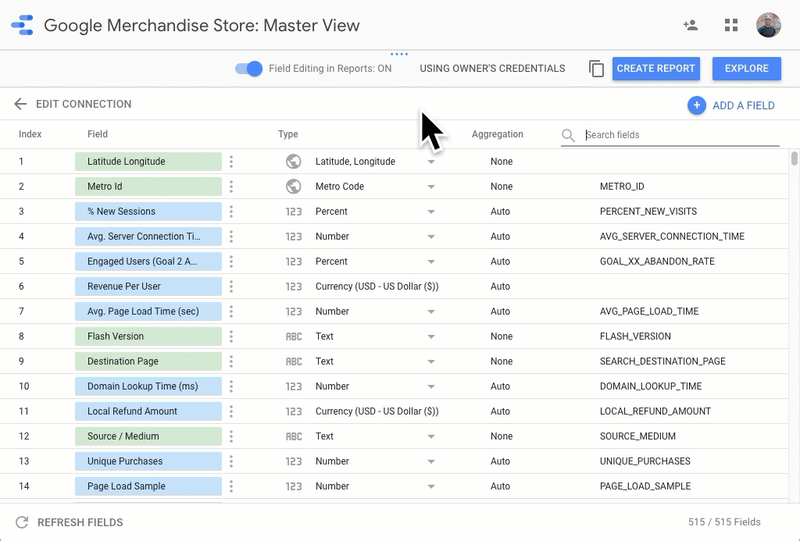800x541 pixels.
Task: Open three-dot menu for Flash Version
Action: click(x=231, y=336)
